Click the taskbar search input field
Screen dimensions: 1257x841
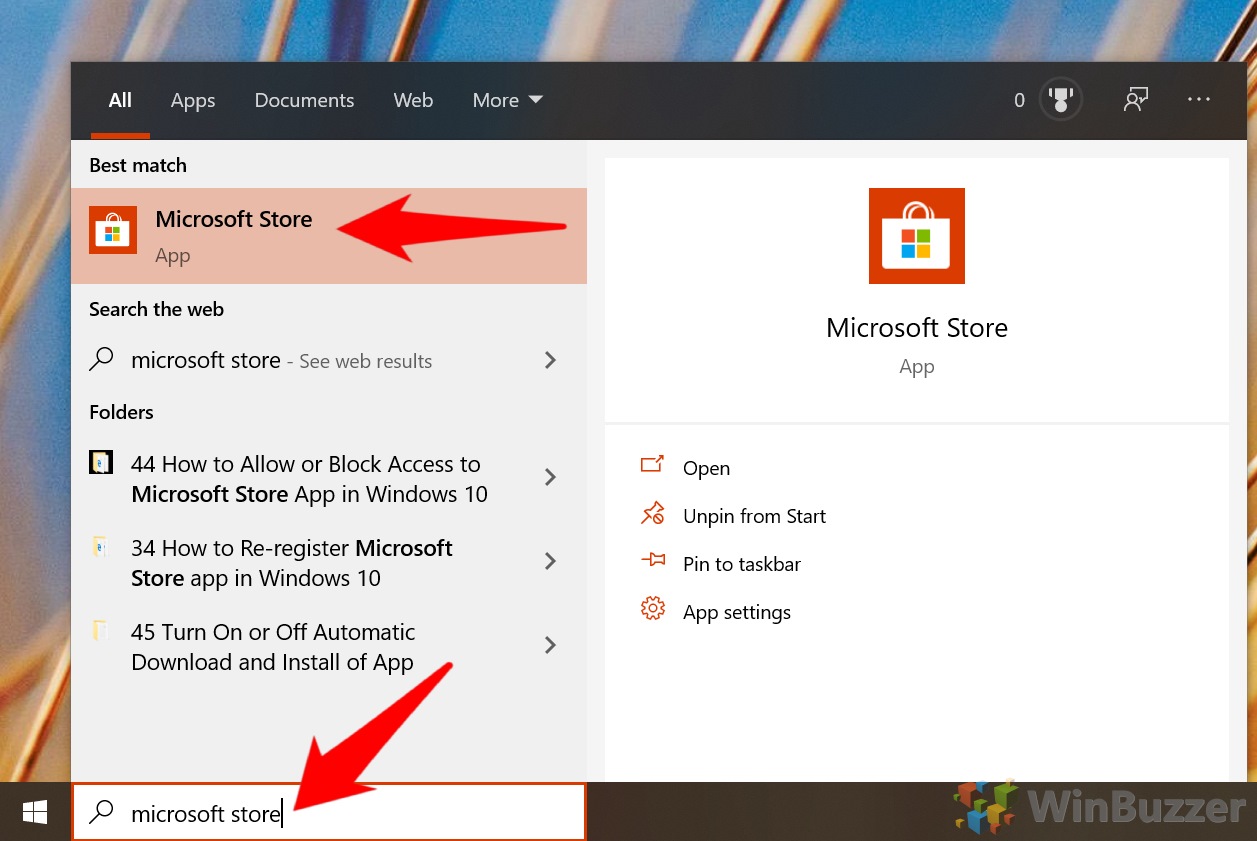[x=328, y=812]
